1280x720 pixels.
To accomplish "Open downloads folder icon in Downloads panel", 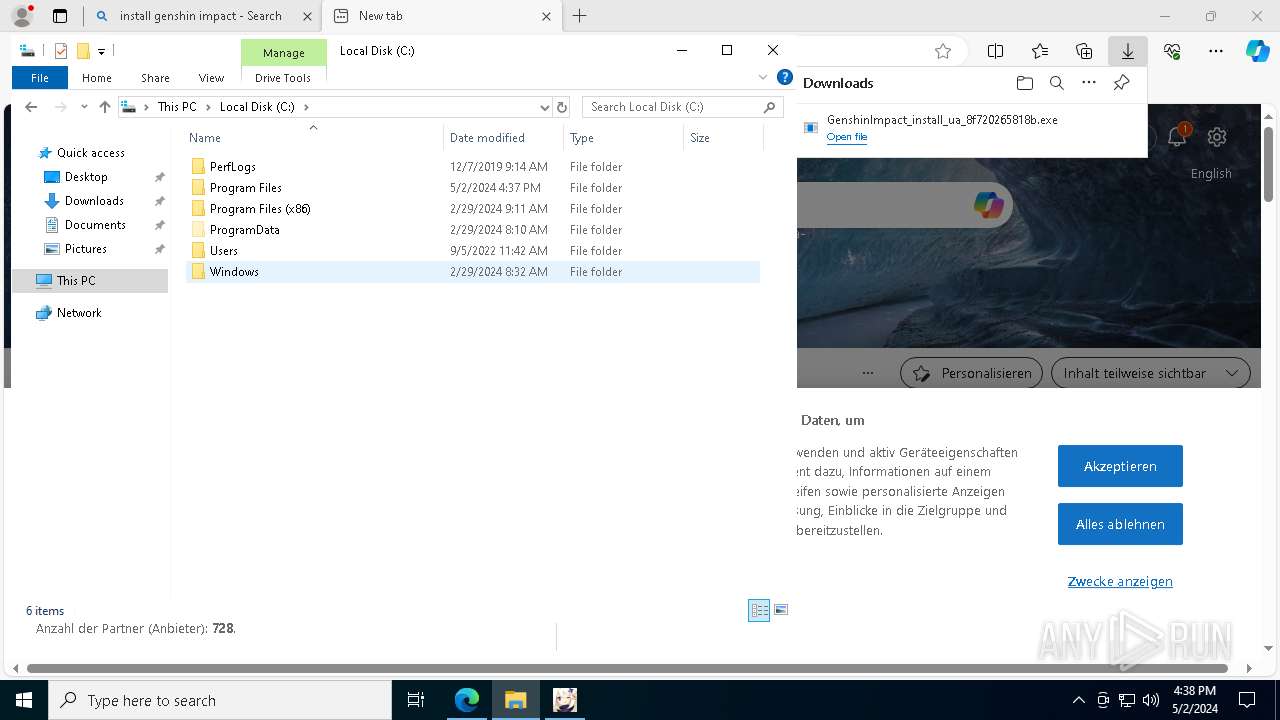I will [x=1024, y=83].
